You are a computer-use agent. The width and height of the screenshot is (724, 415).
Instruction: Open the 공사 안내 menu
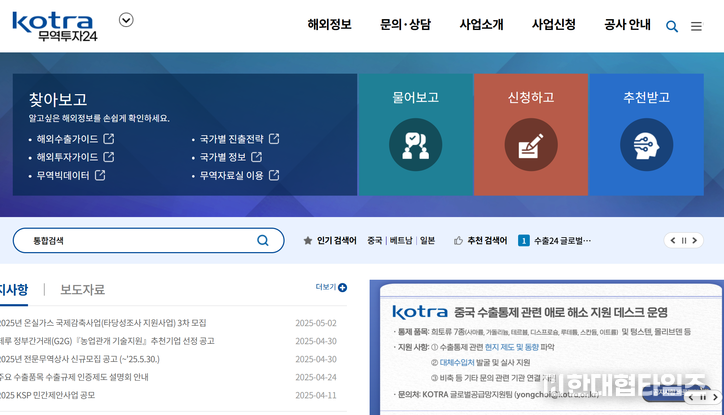[627, 24]
